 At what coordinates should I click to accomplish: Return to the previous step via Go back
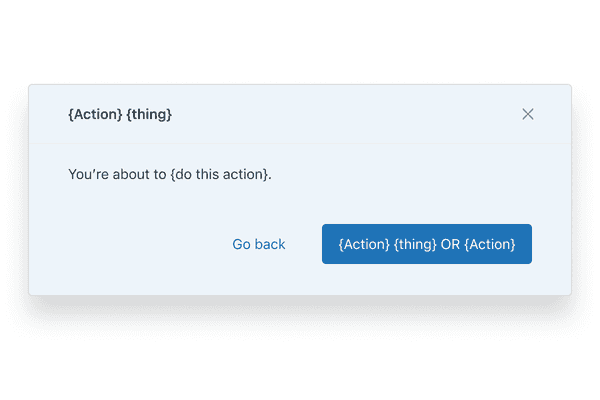point(259,244)
